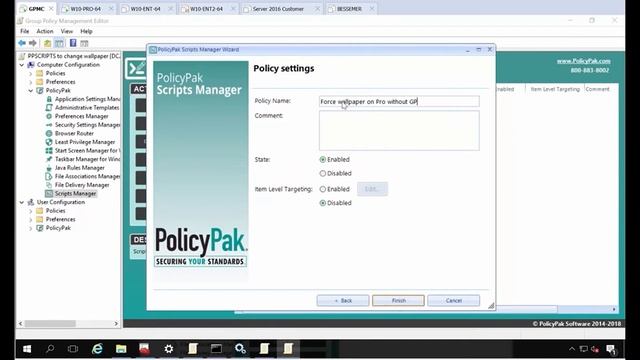
Task: Expand Policies under User Configuration
Action: [31, 211]
